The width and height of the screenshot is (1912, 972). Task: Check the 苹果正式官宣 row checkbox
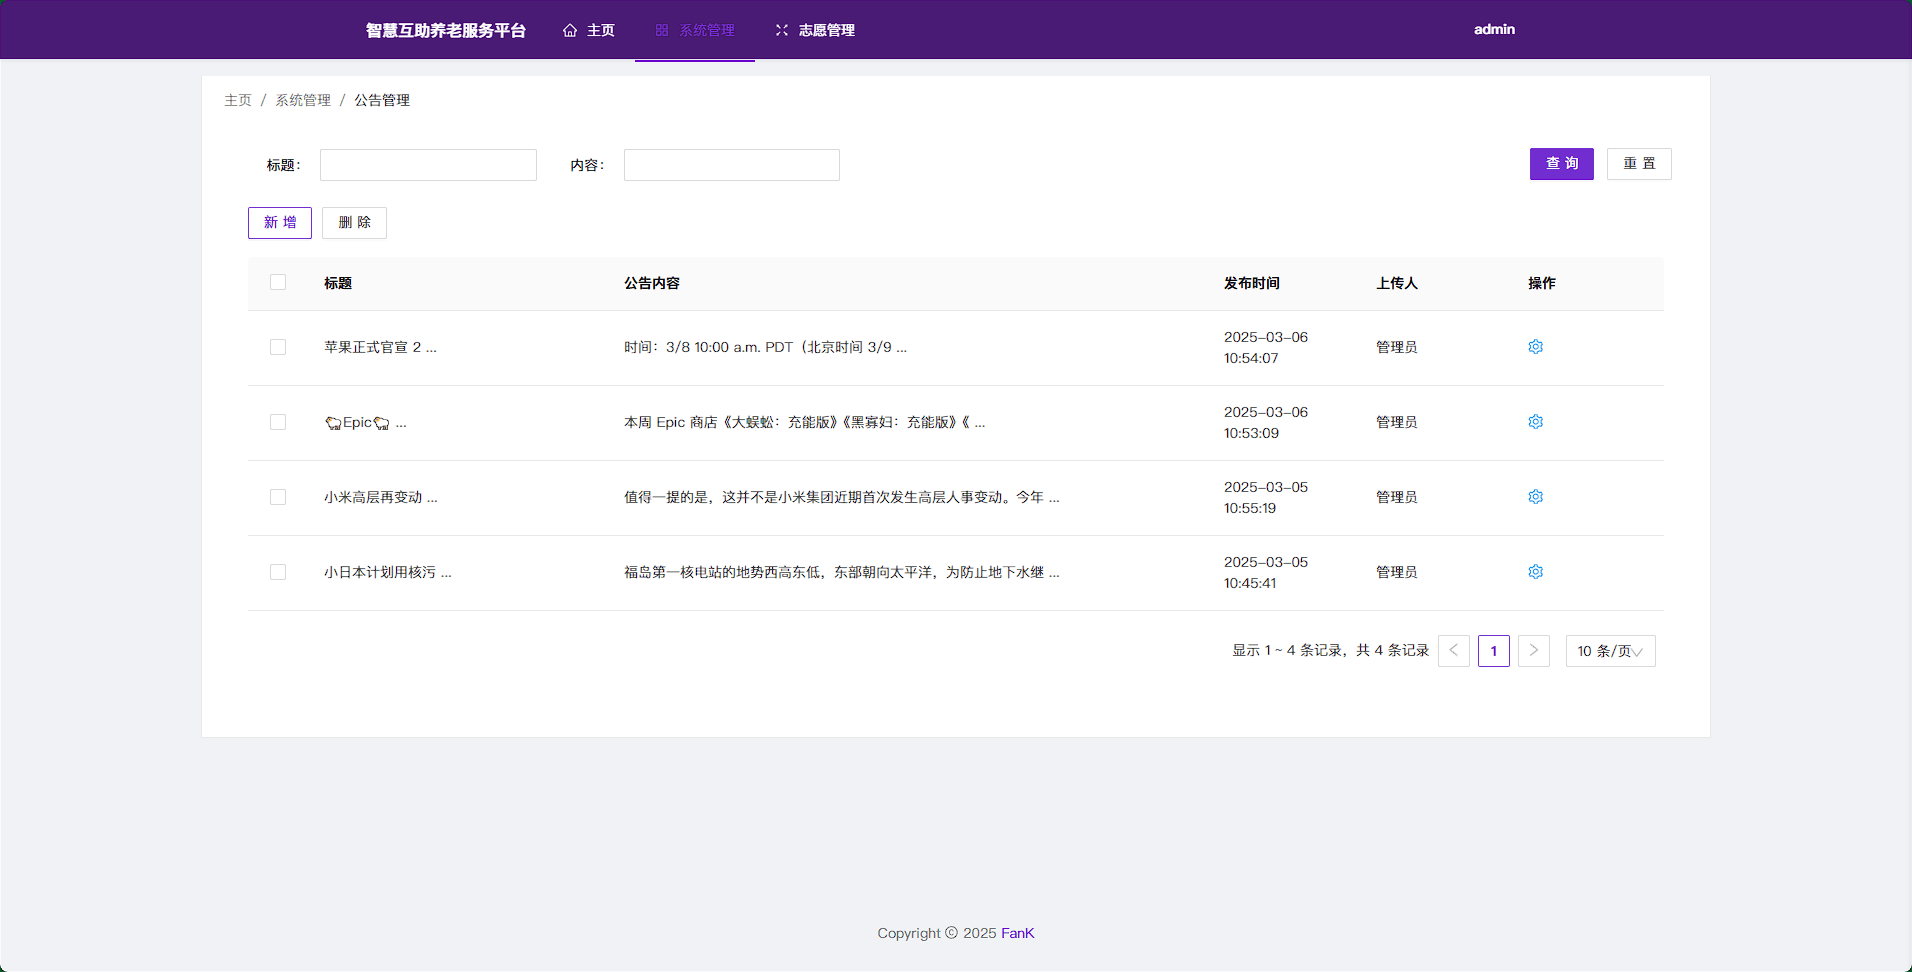[x=278, y=347]
